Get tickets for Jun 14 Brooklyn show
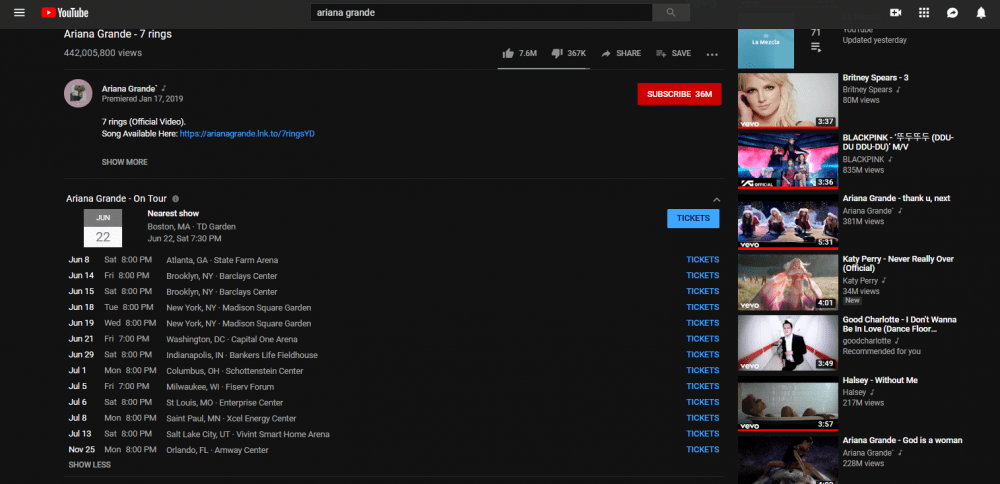The height and width of the screenshot is (484, 1000). (702, 275)
